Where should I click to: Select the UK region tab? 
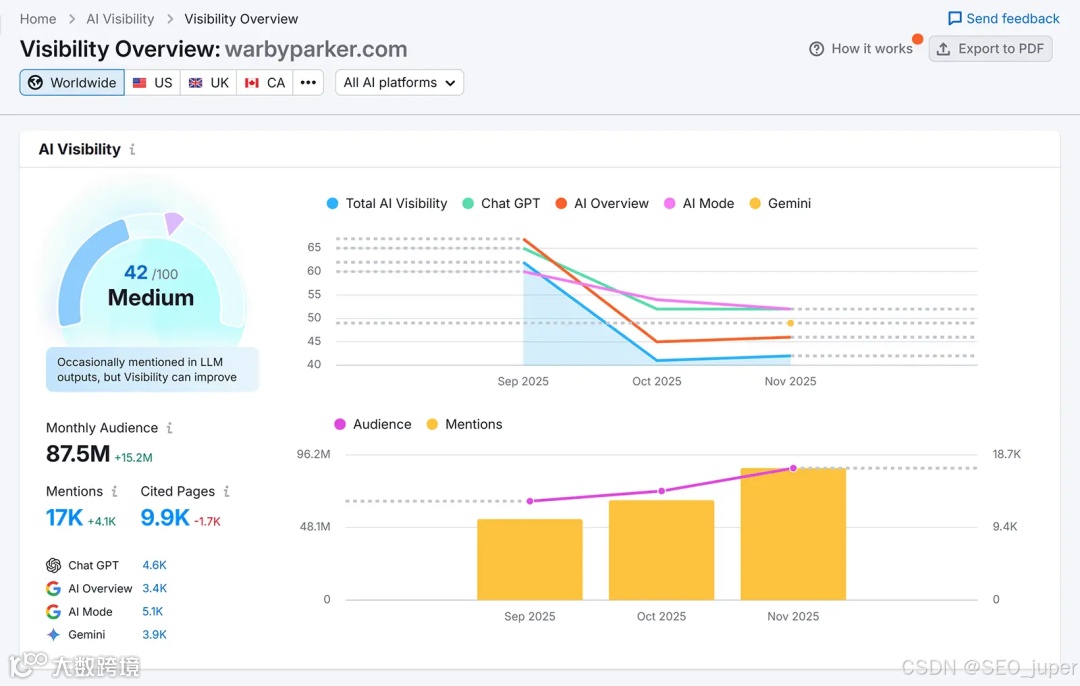coord(209,83)
